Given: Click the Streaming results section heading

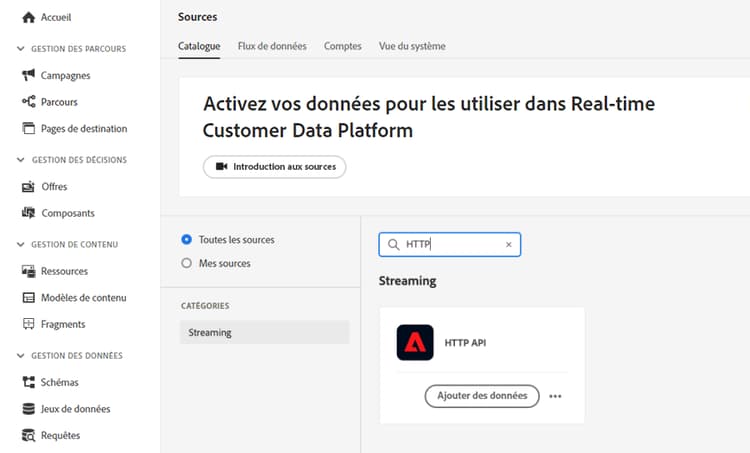Looking at the screenshot, I should pos(408,281).
